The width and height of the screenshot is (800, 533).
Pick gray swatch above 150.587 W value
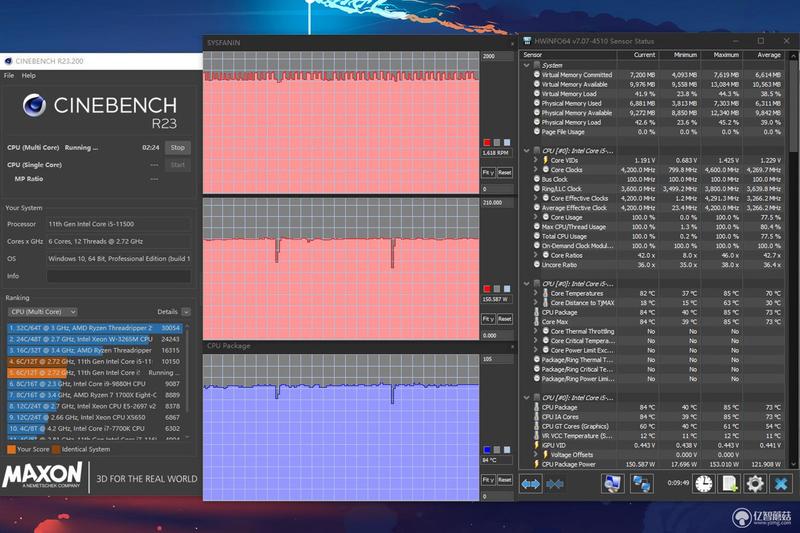coord(497,289)
